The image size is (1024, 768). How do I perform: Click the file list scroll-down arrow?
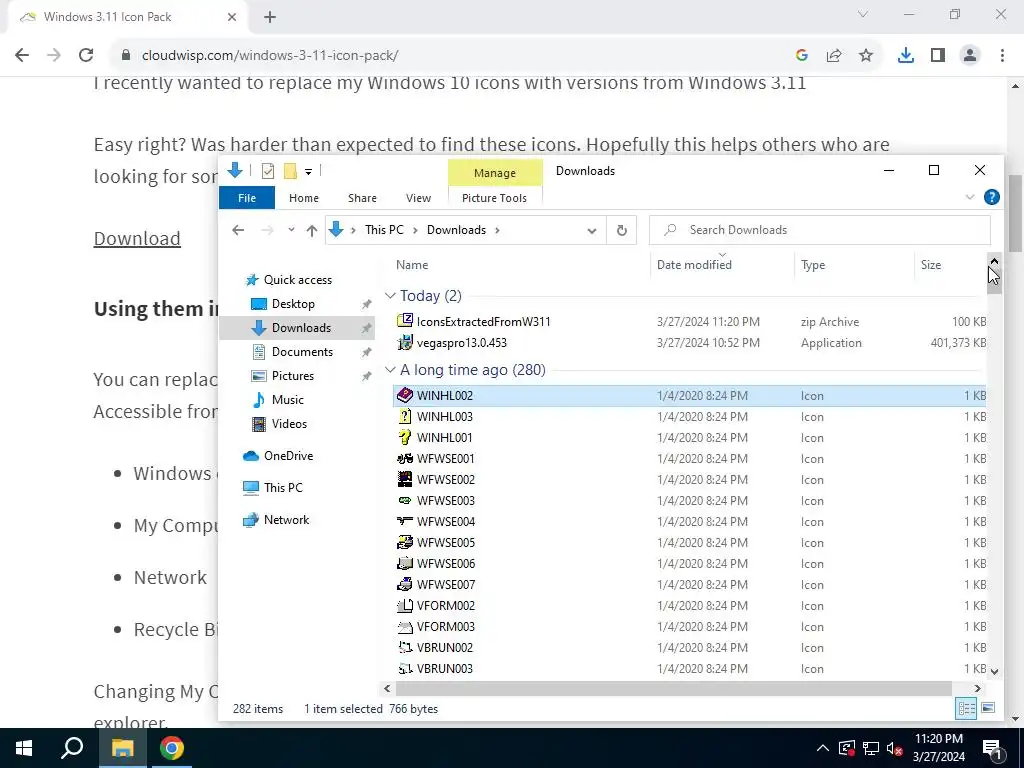994,671
